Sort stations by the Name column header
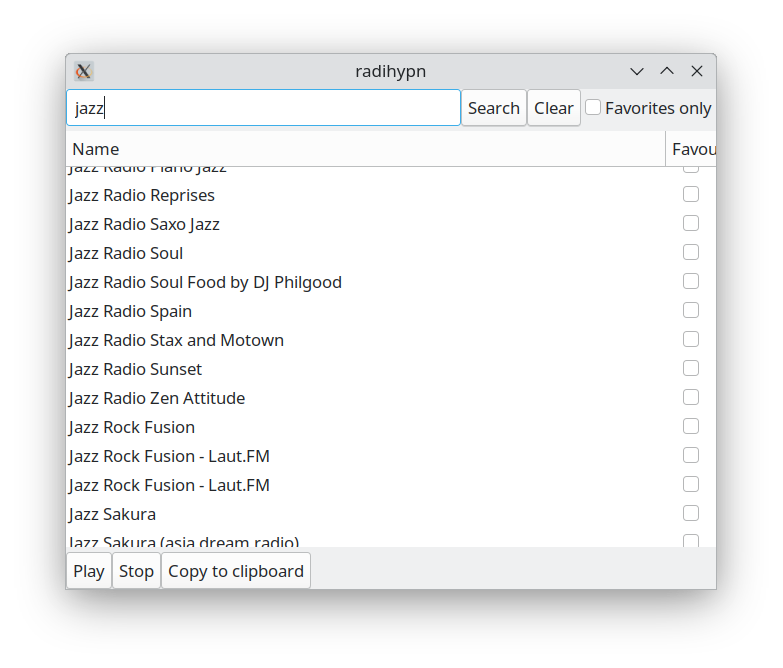783x668 pixels. point(365,149)
